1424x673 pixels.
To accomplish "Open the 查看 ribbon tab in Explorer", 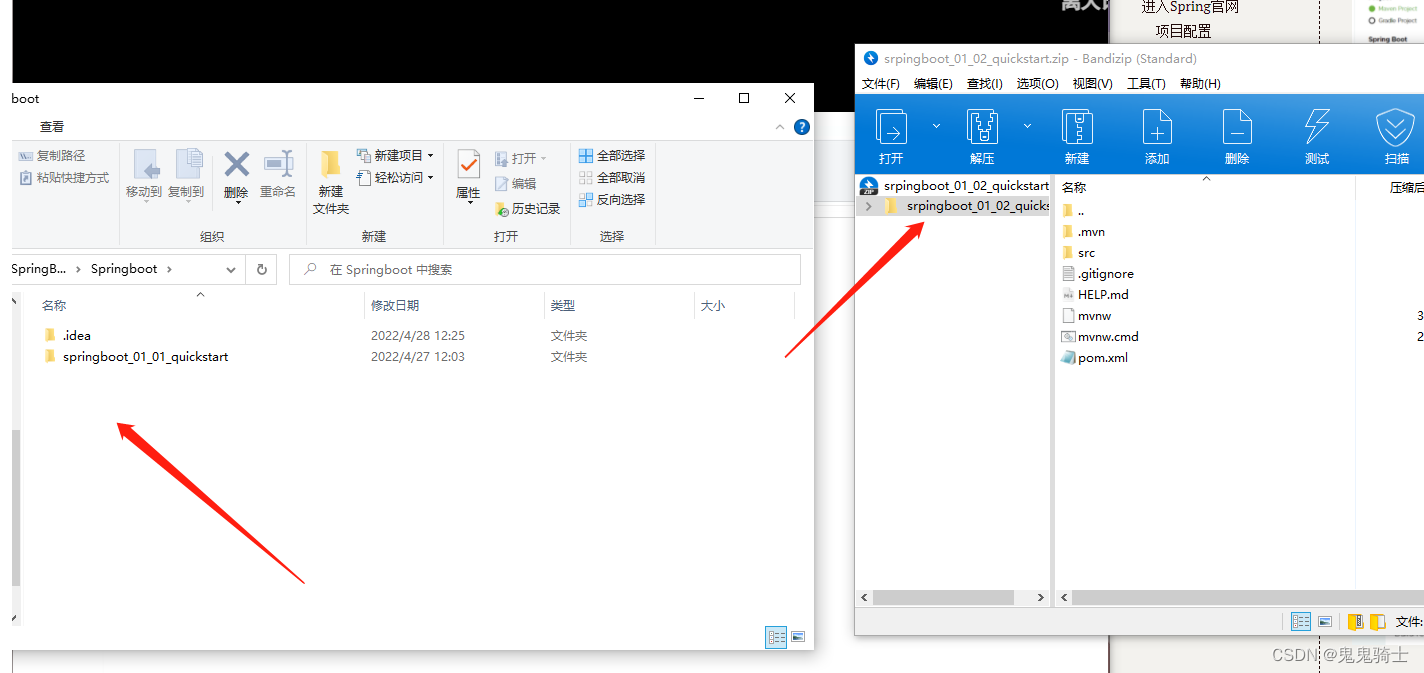I will point(52,127).
